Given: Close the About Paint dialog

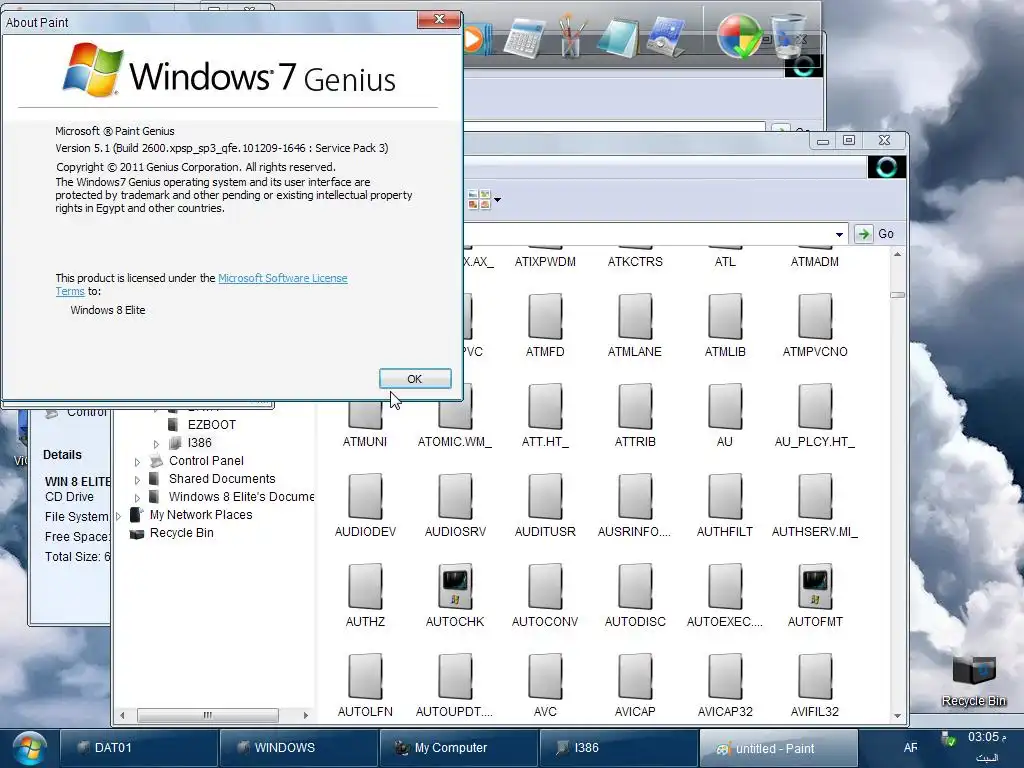Looking at the screenshot, I should tap(439, 20).
